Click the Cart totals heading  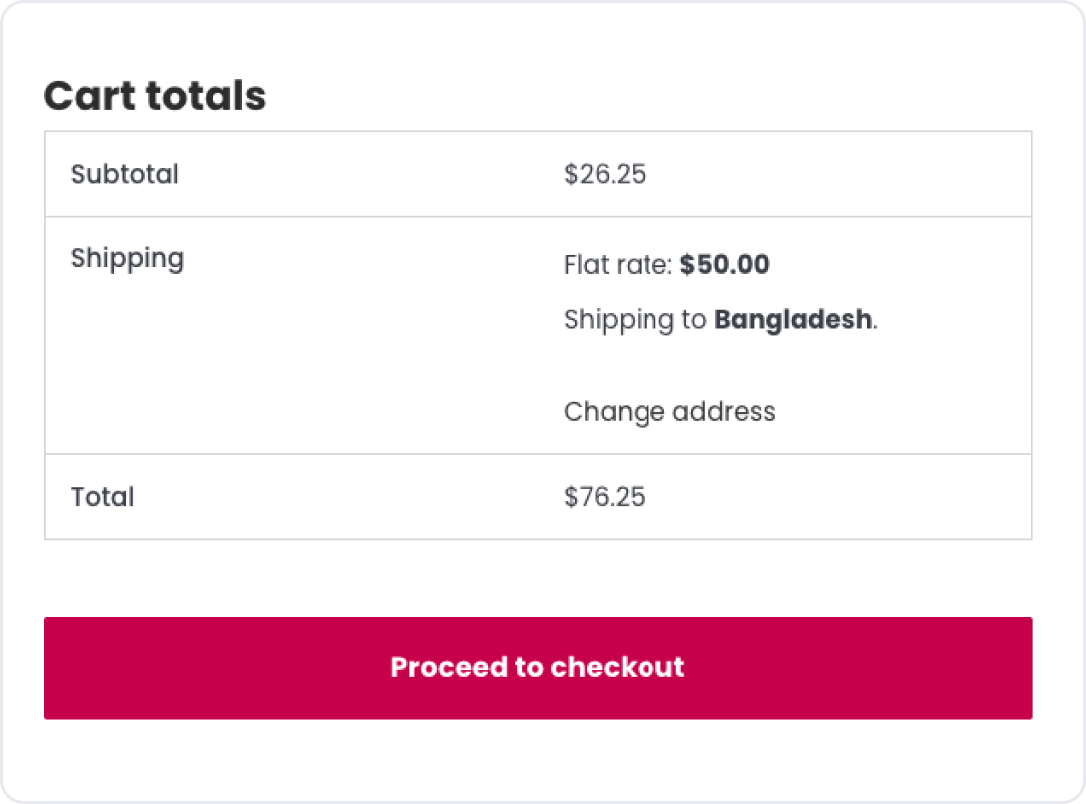click(x=155, y=96)
